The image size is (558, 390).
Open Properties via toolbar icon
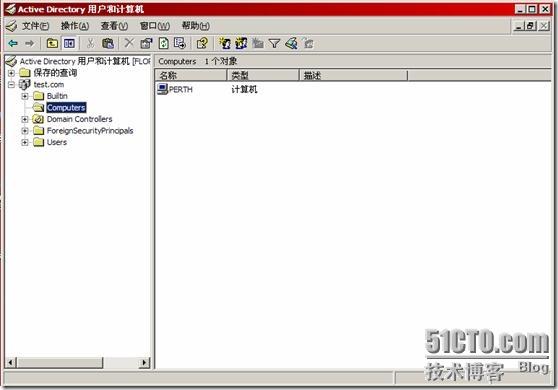click(x=146, y=44)
